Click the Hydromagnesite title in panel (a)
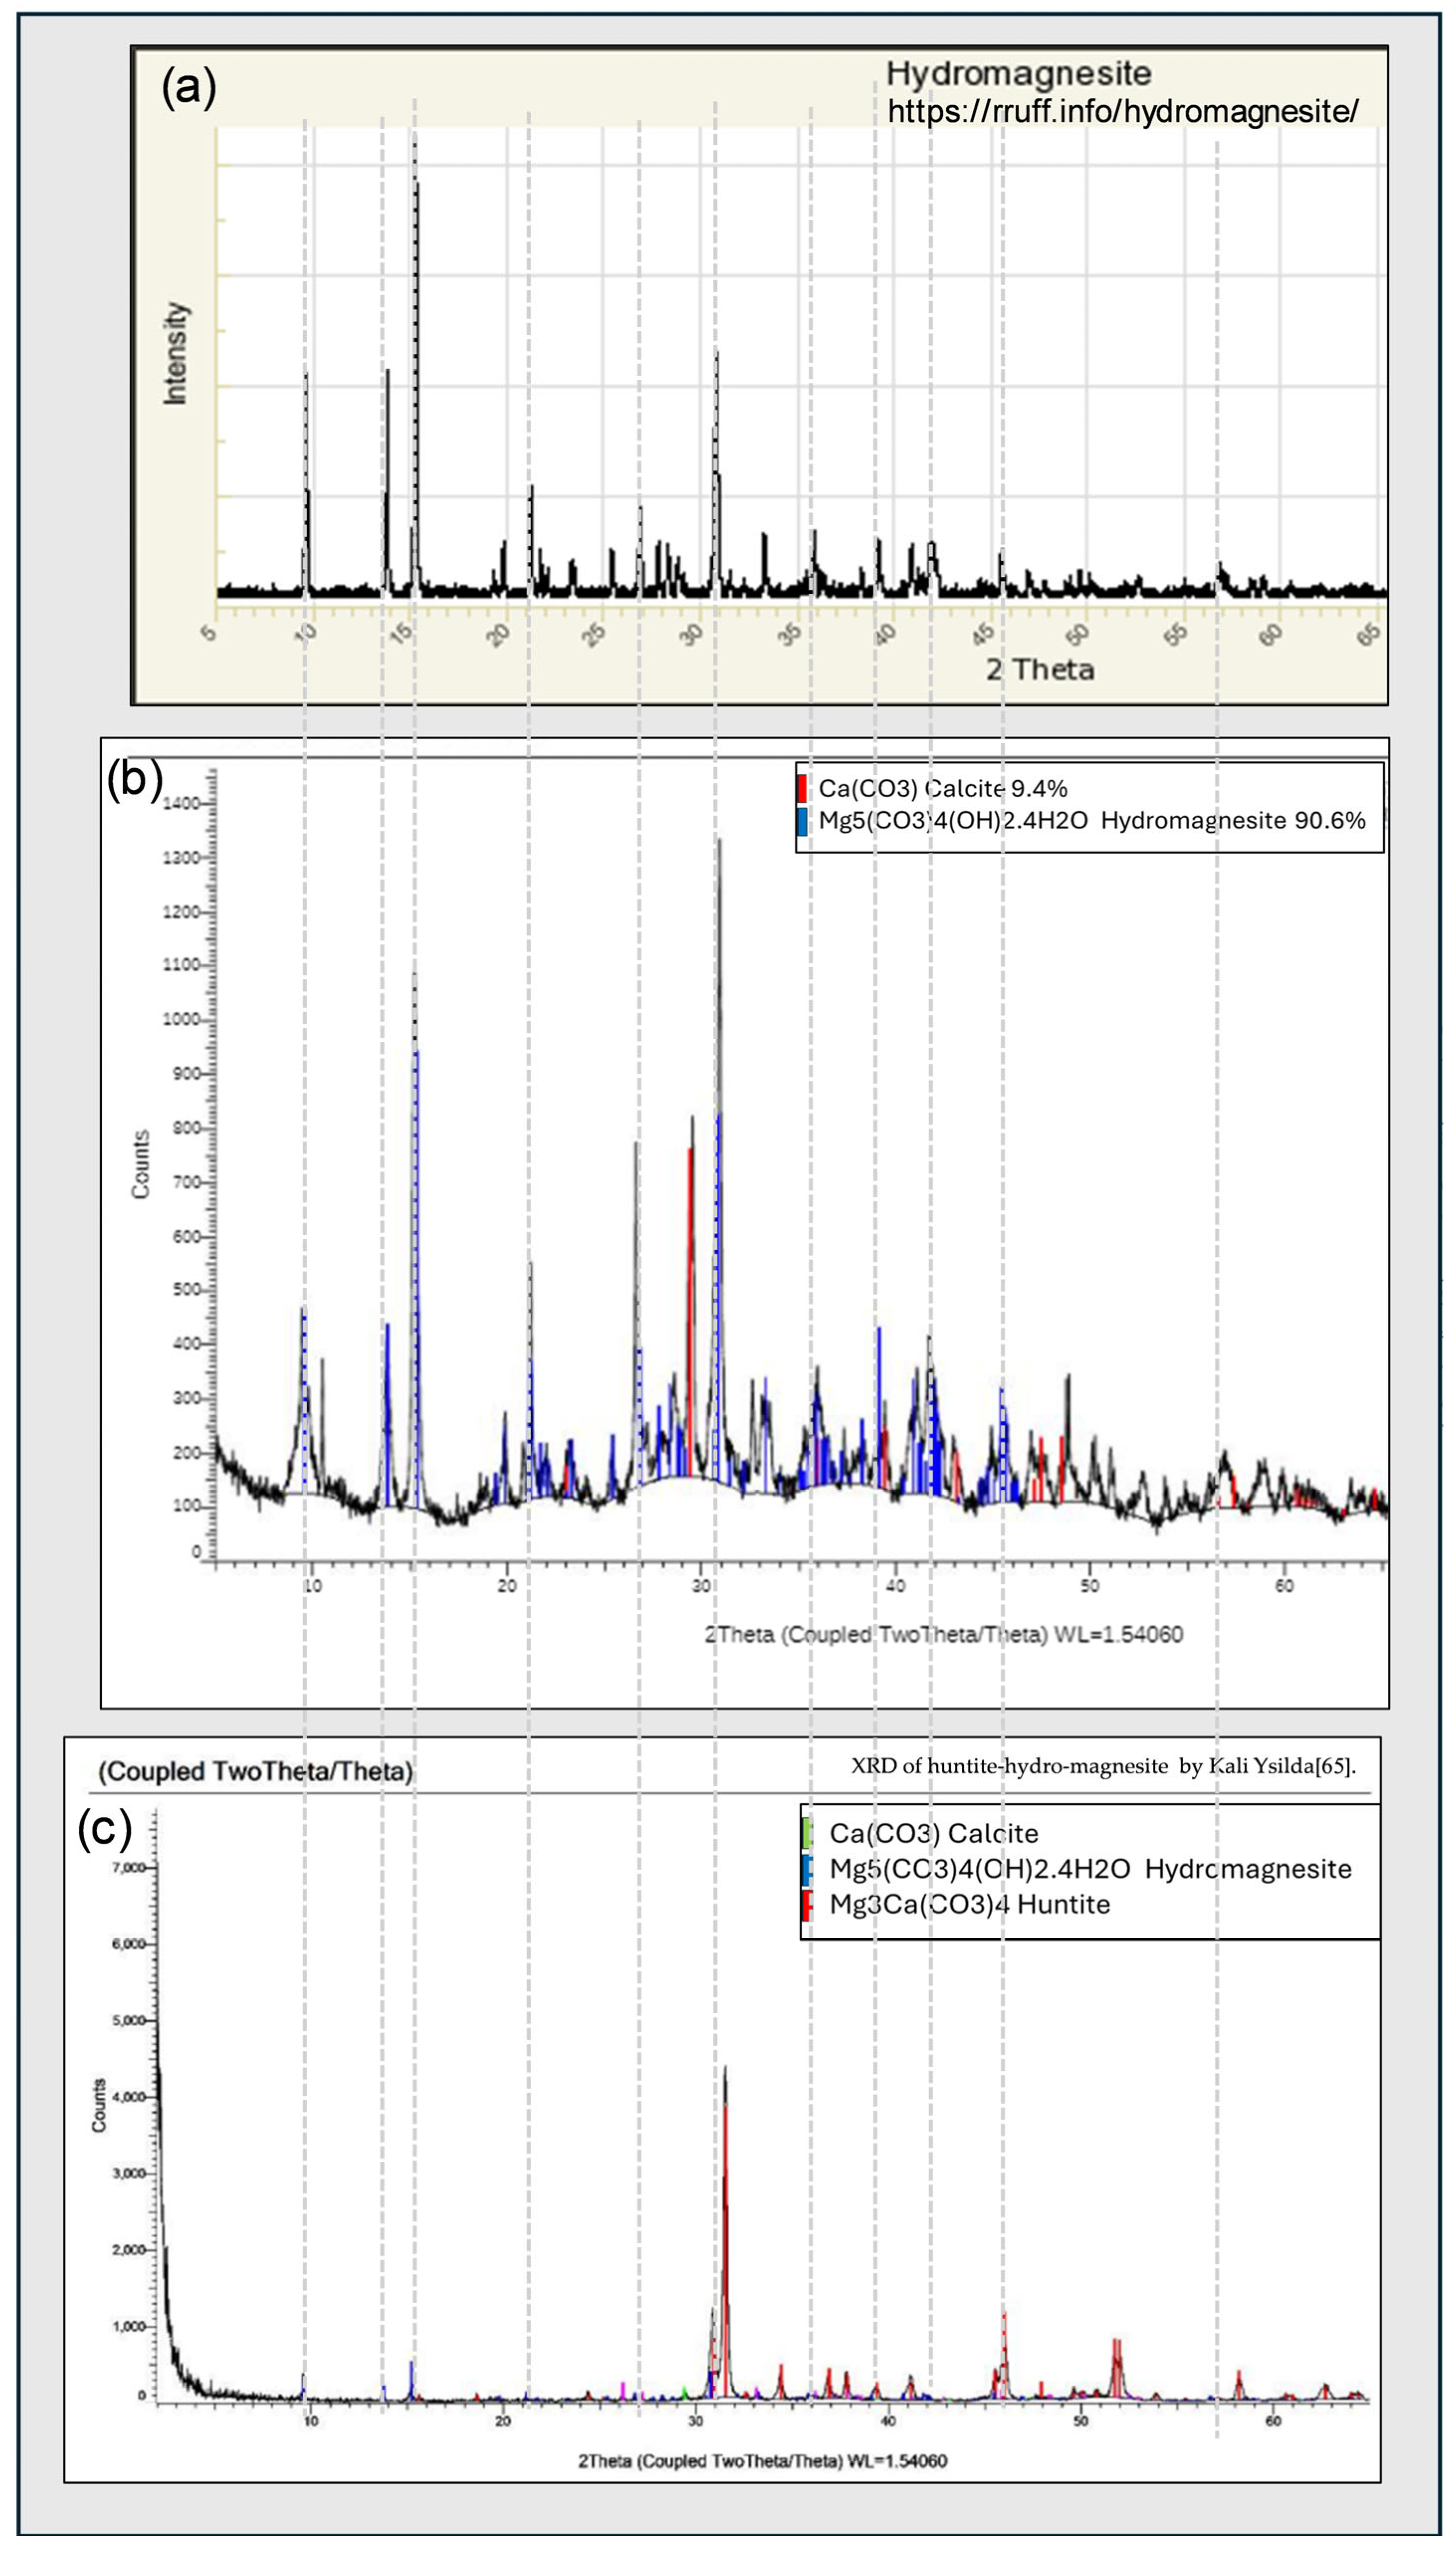The height and width of the screenshot is (2551, 1456). (1018, 73)
